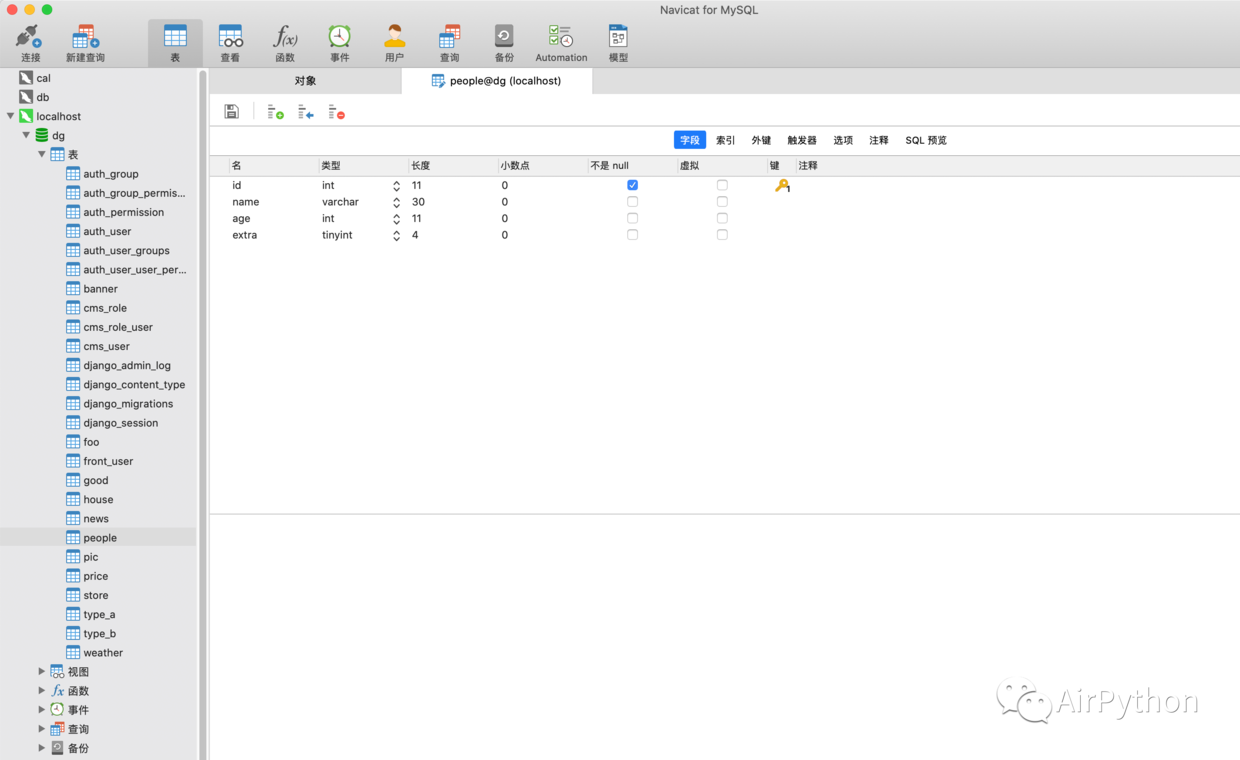Open the 查询 queries toolbar icon

450,43
